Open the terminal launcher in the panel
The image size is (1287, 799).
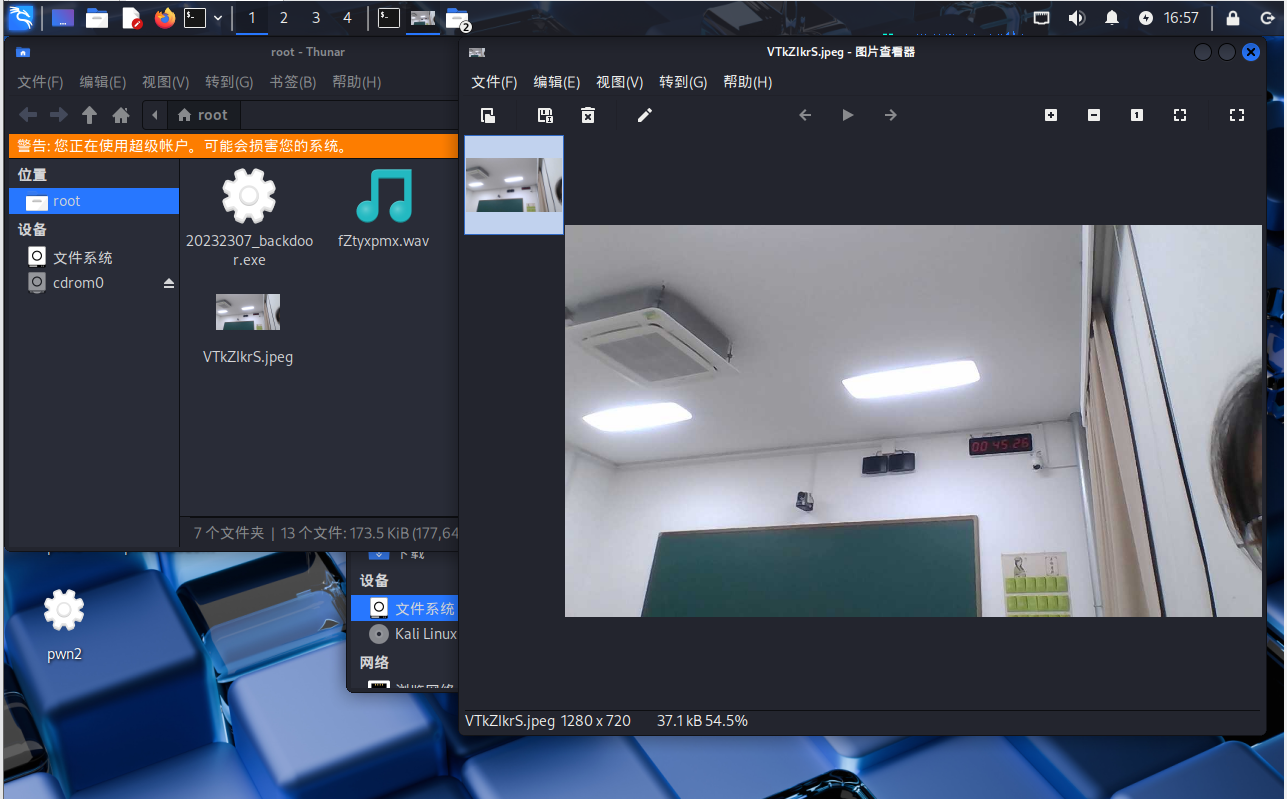click(x=196, y=18)
